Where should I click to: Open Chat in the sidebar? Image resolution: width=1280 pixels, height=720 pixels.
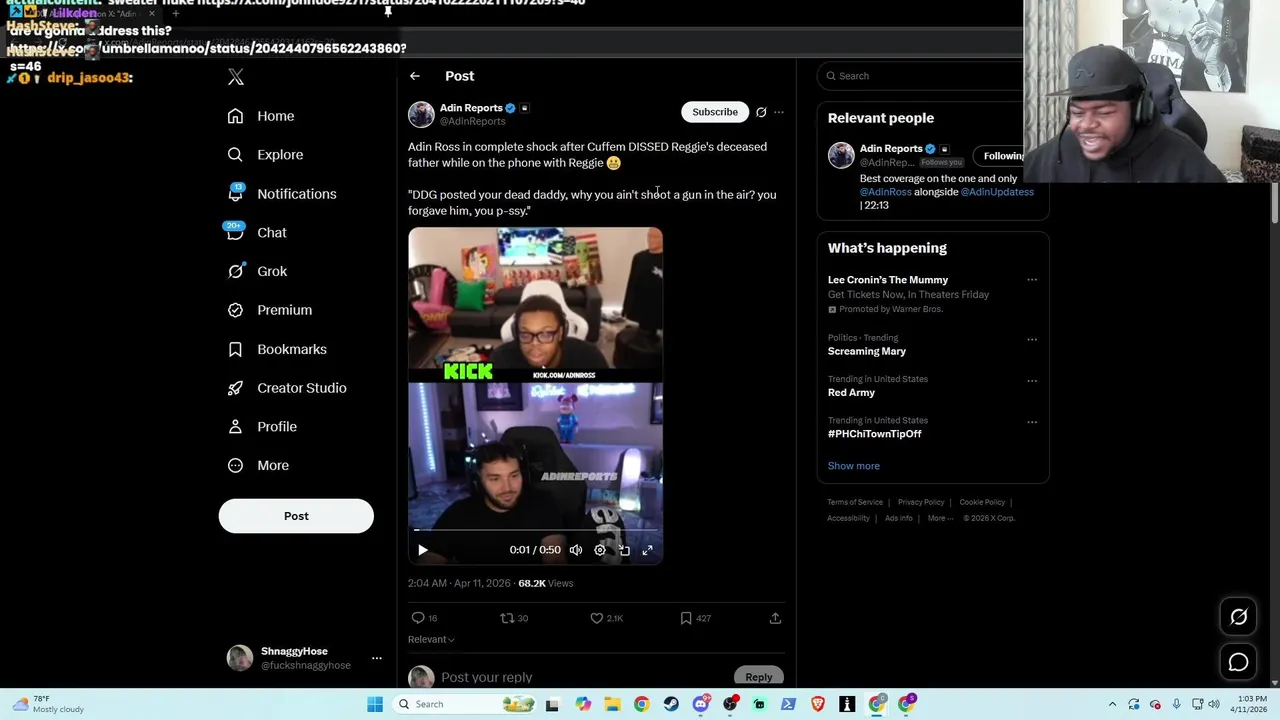[x=257, y=232]
